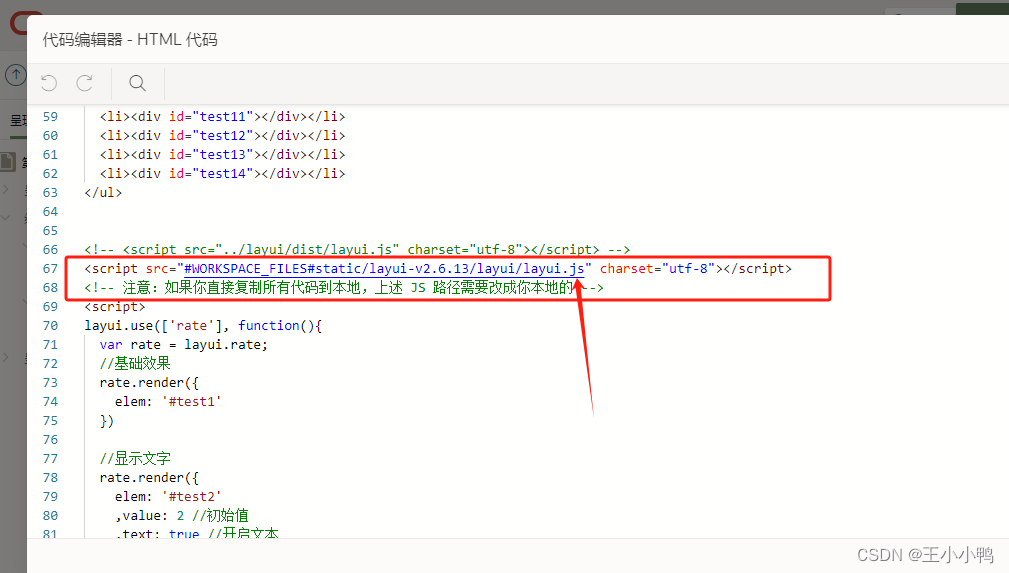Click the //显示文字 comment on line 77
The height and width of the screenshot is (573, 1009).
point(135,458)
